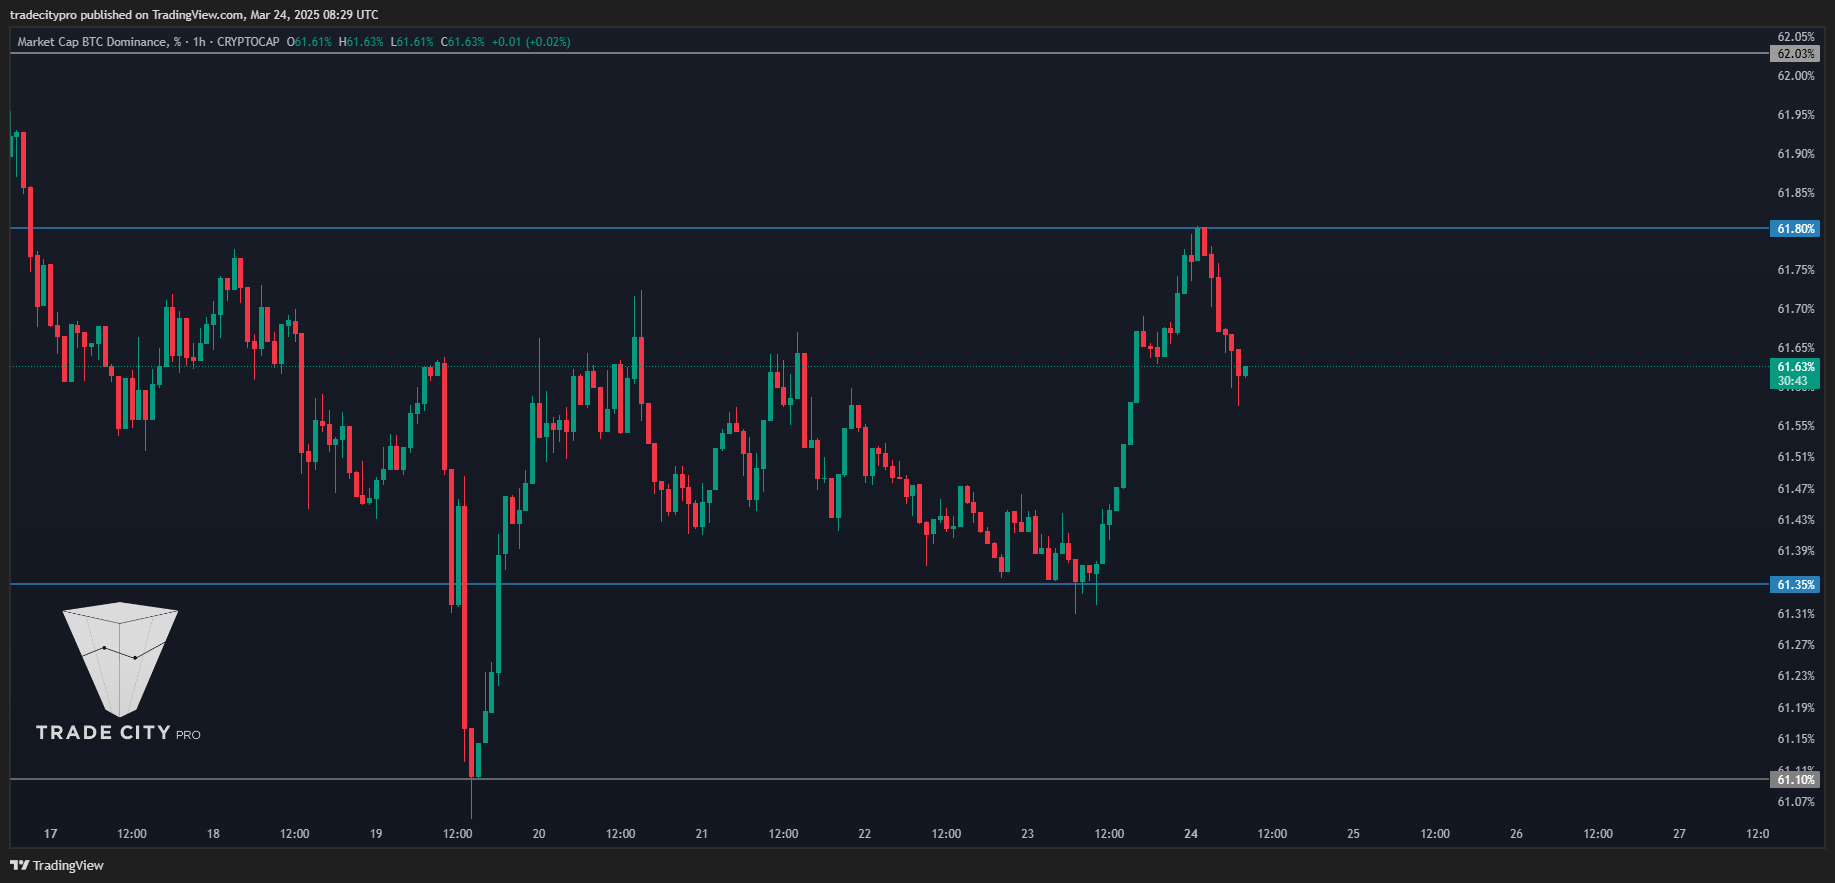The height and width of the screenshot is (883, 1835).
Task: Click the blue 61.80% price line label
Action: tap(1795, 229)
